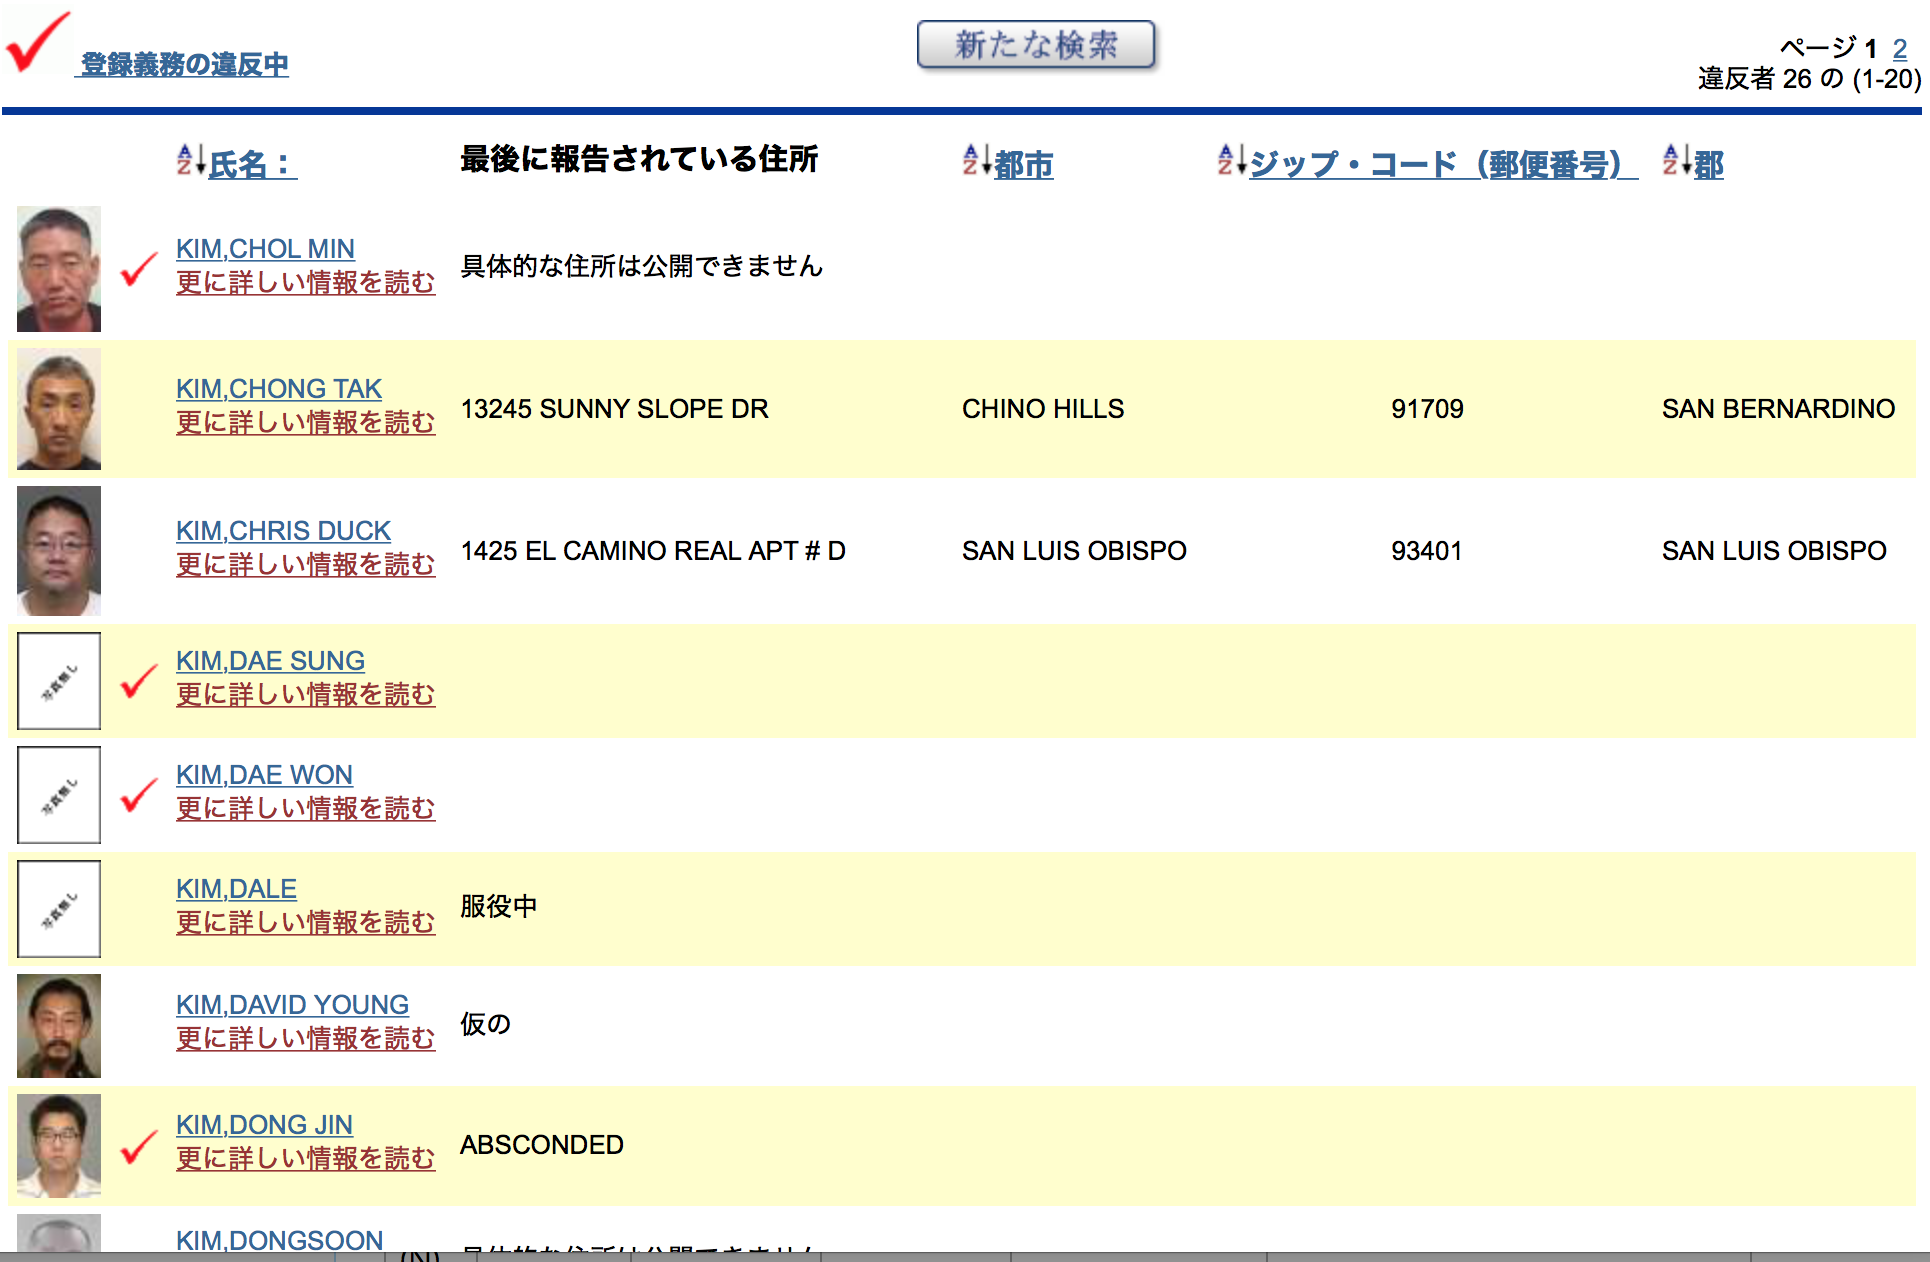Sort by the 氏名 column header

pos(252,164)
